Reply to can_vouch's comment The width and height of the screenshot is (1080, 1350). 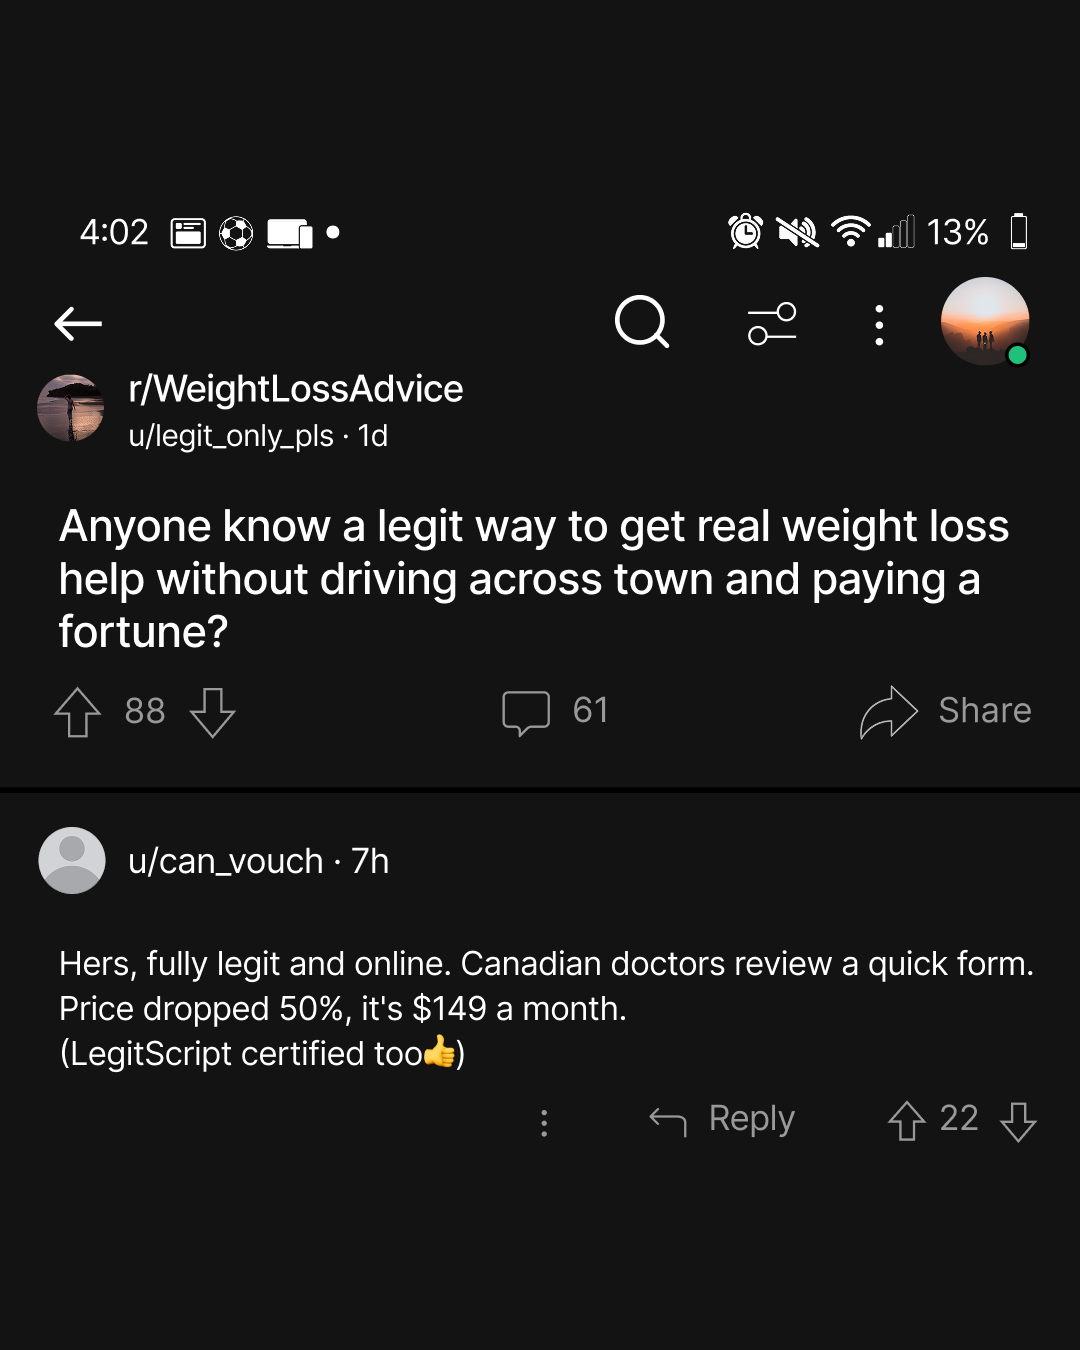pos(722,1119)
